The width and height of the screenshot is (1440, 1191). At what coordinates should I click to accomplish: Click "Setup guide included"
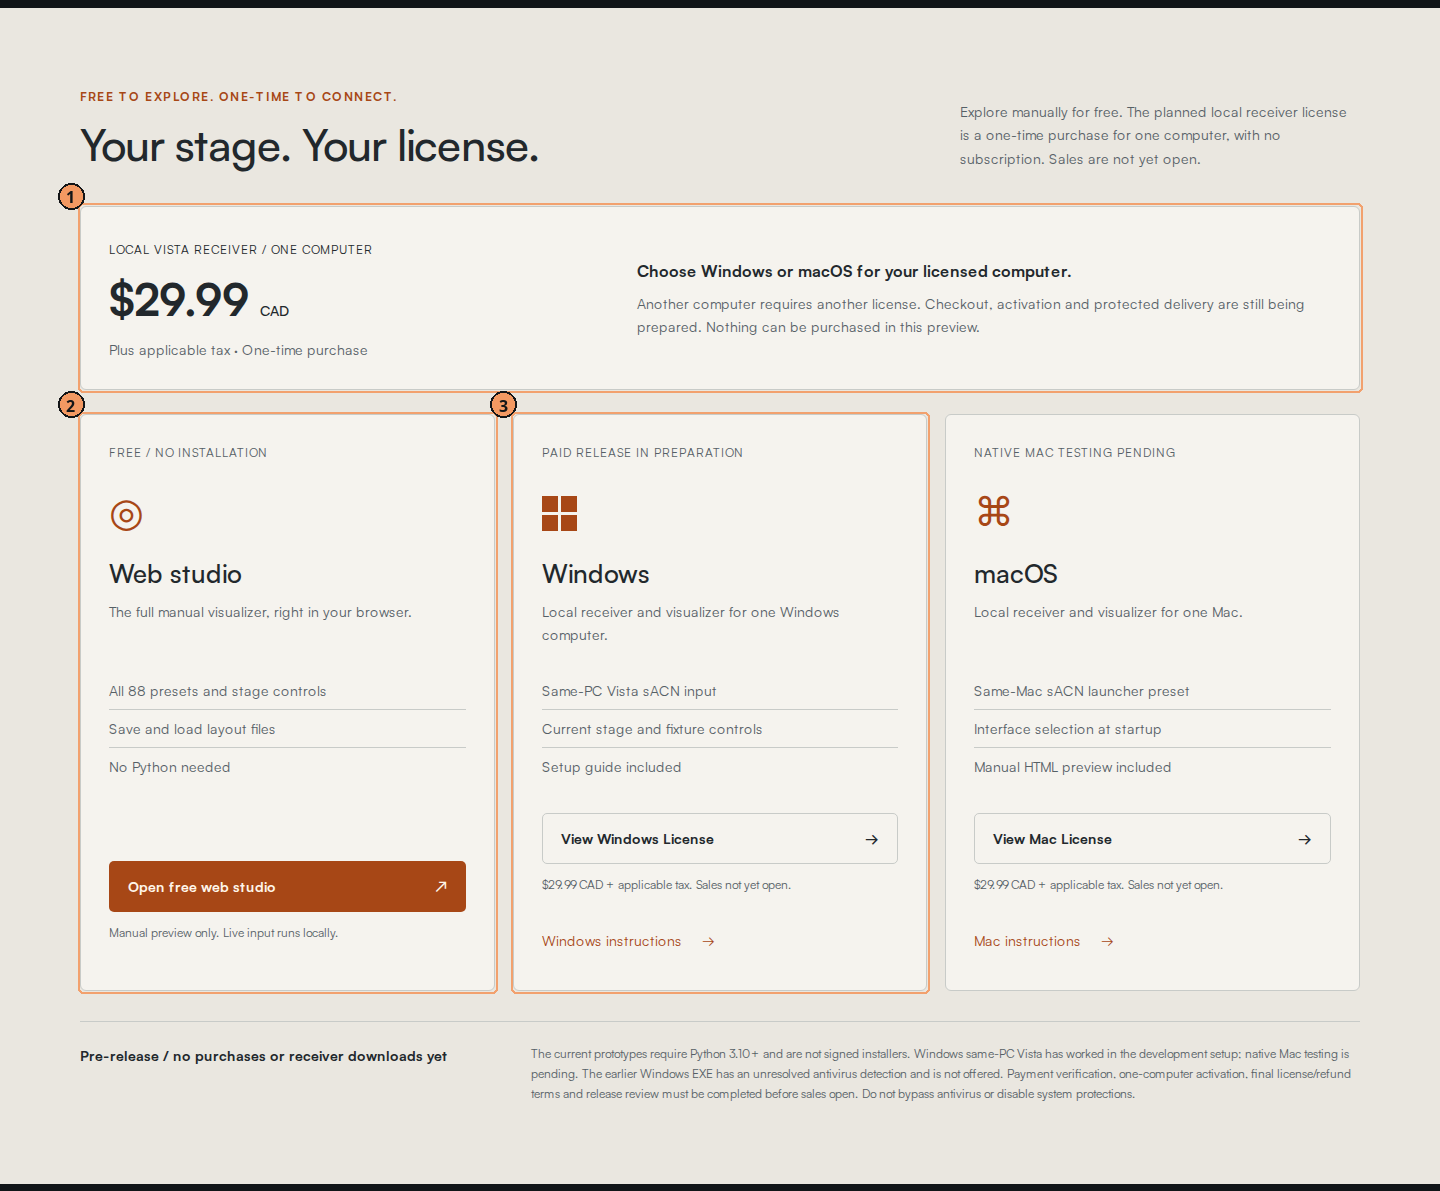point(612,768)
